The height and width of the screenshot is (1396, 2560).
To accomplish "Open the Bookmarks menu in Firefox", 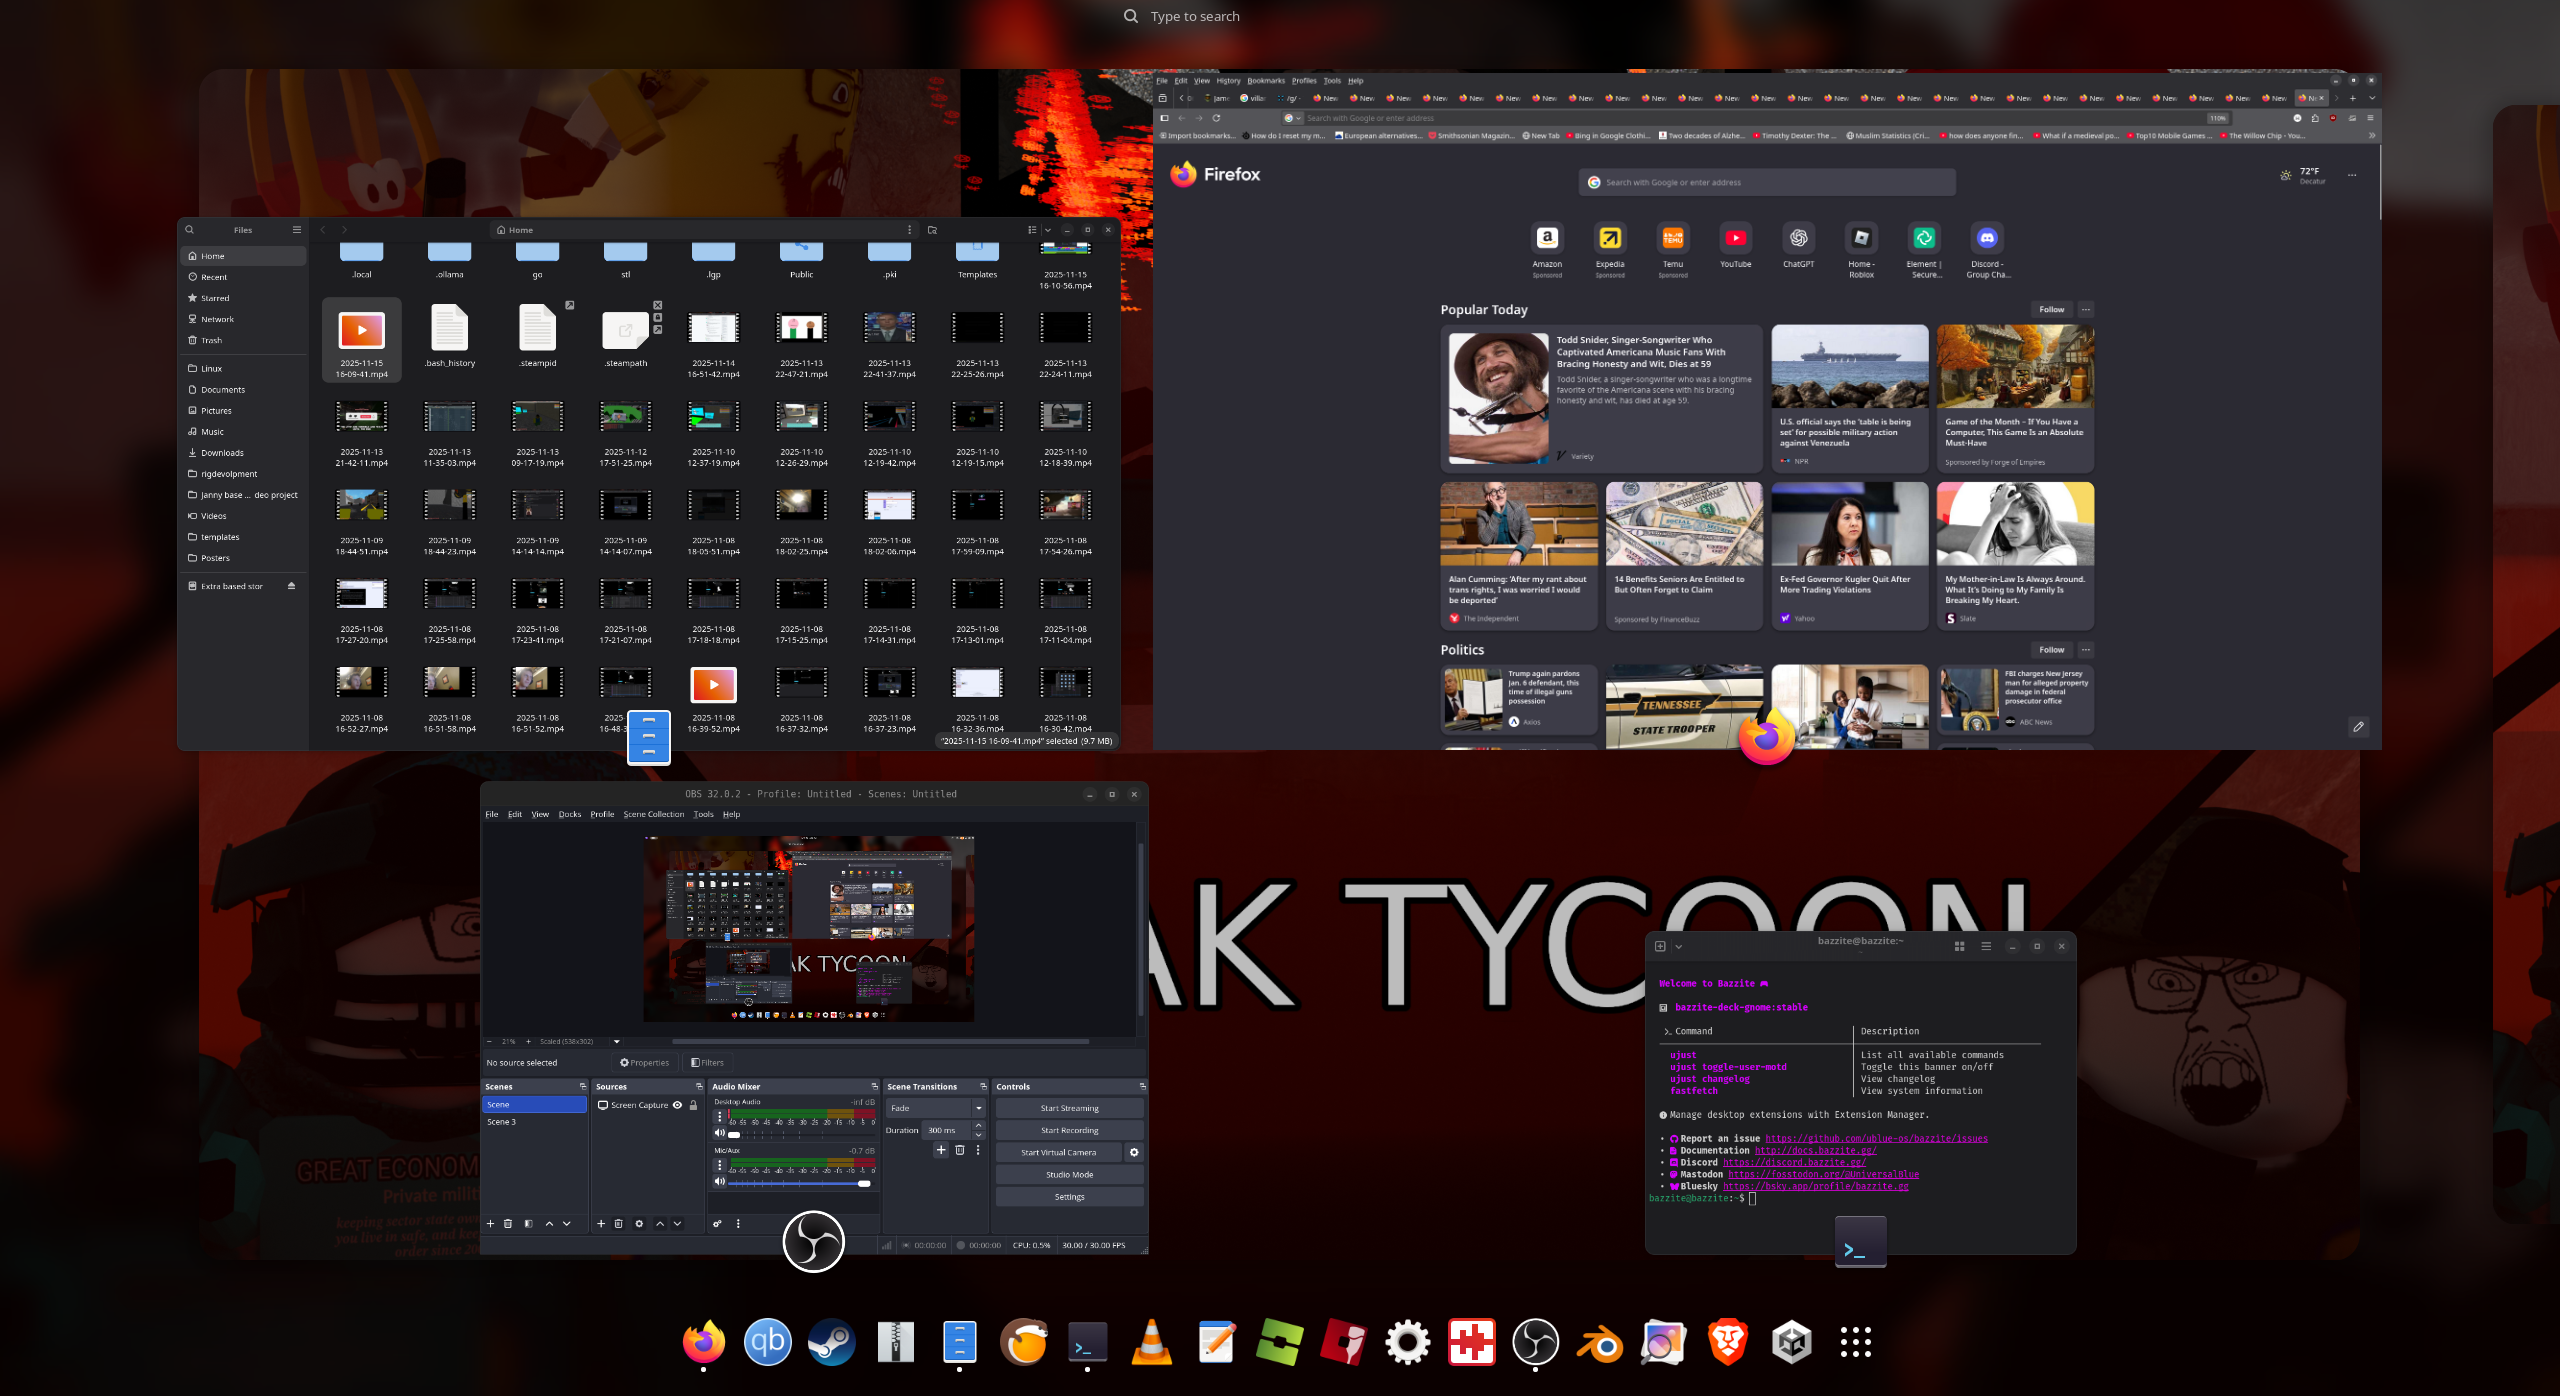I will (x=1266, y=80).
